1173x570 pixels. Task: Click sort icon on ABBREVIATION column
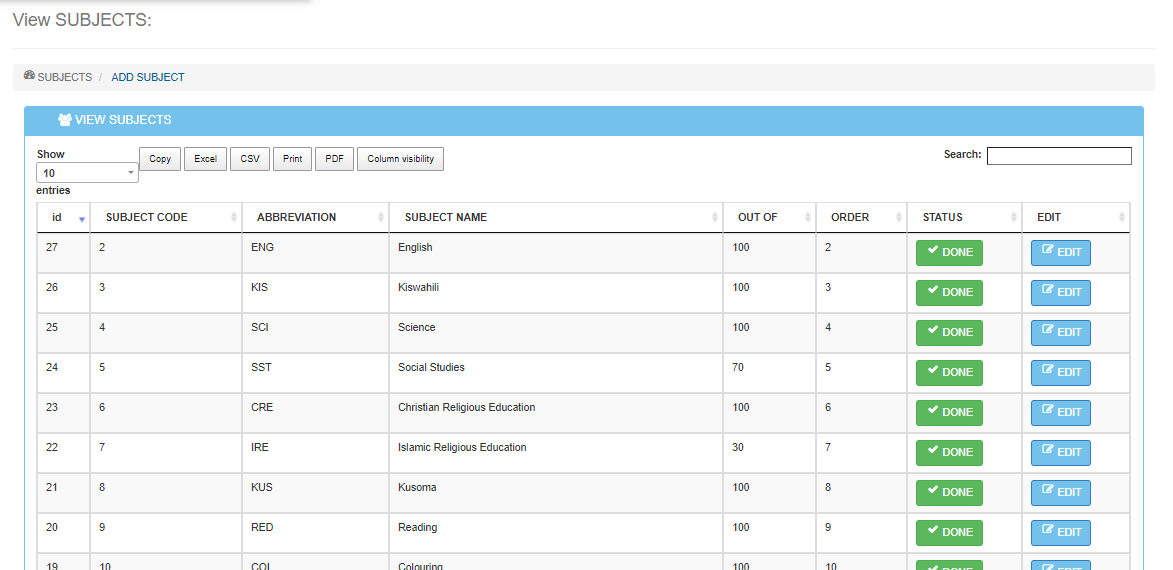(x=381, y=218)
